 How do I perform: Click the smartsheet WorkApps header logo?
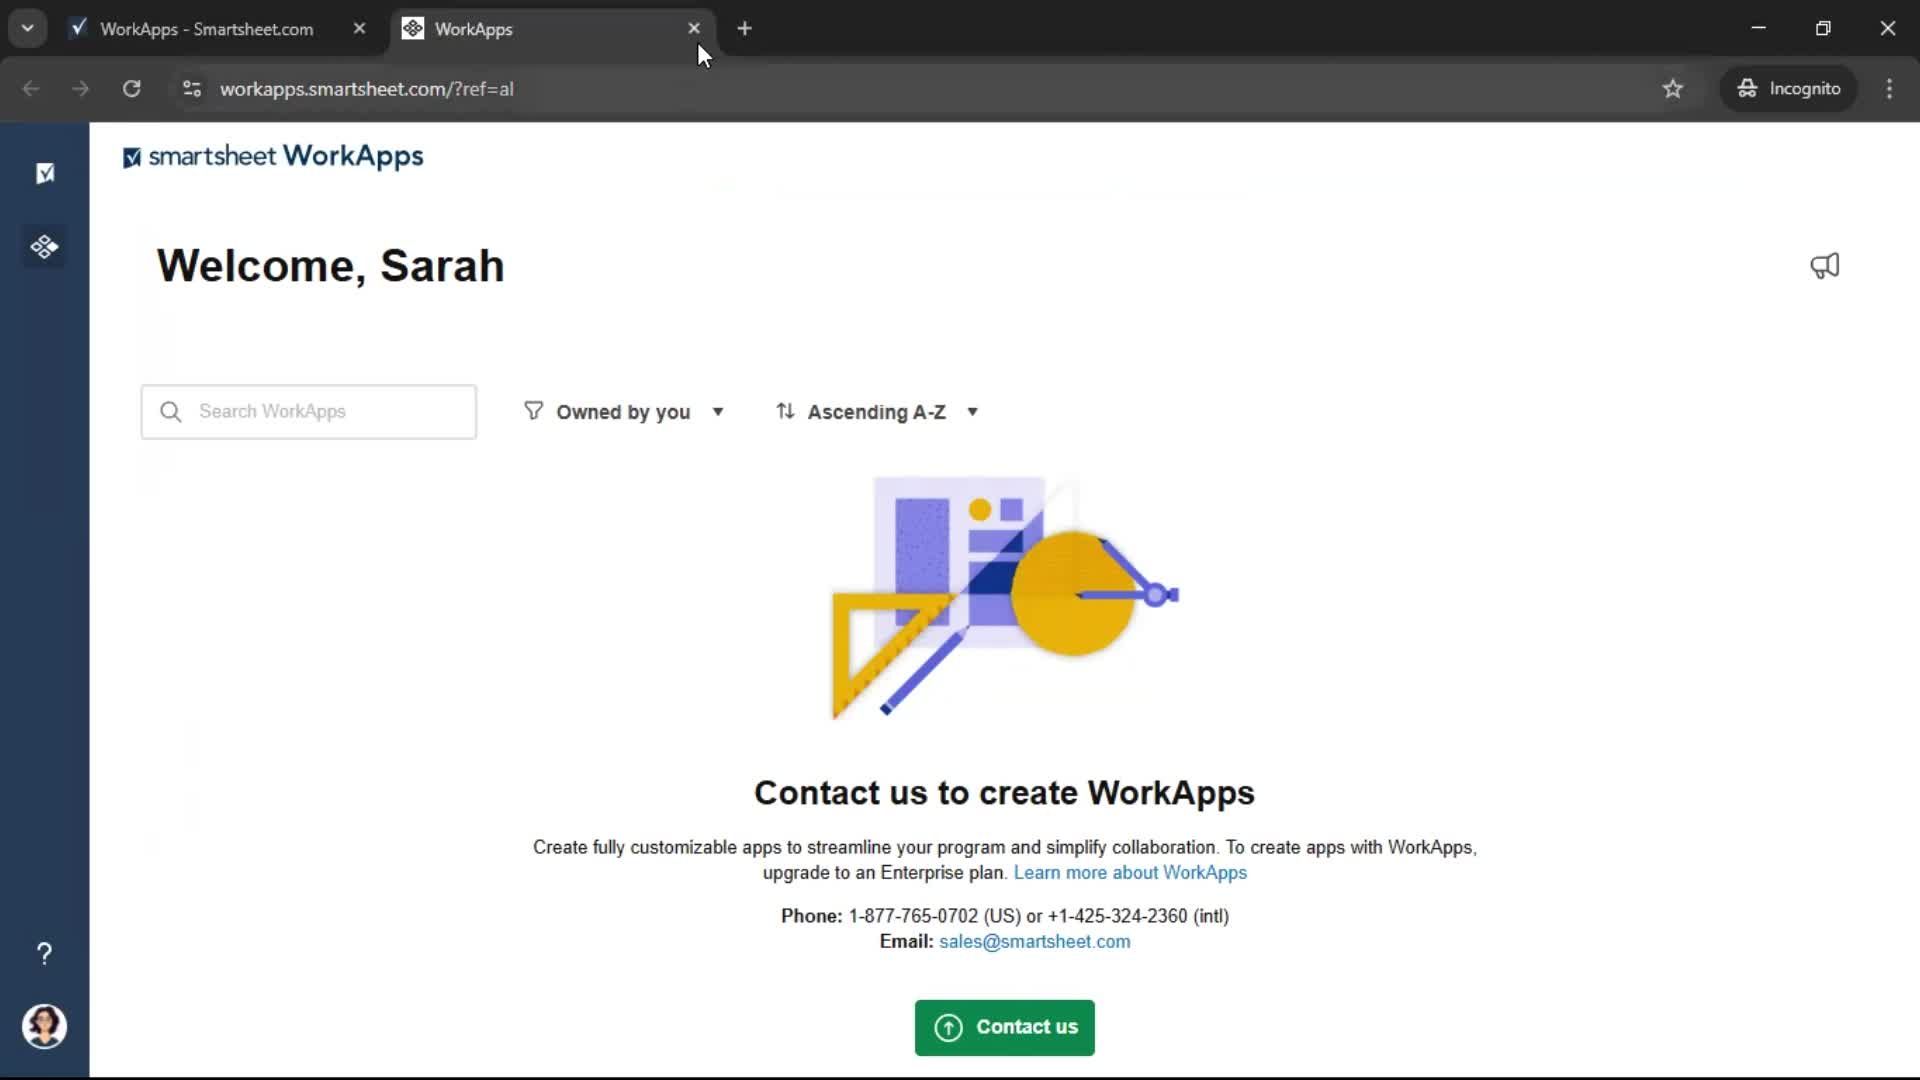[273, 157]
